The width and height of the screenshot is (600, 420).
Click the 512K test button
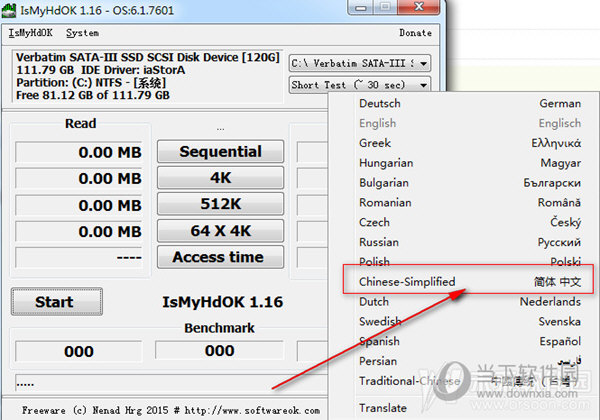click(220, 204)
